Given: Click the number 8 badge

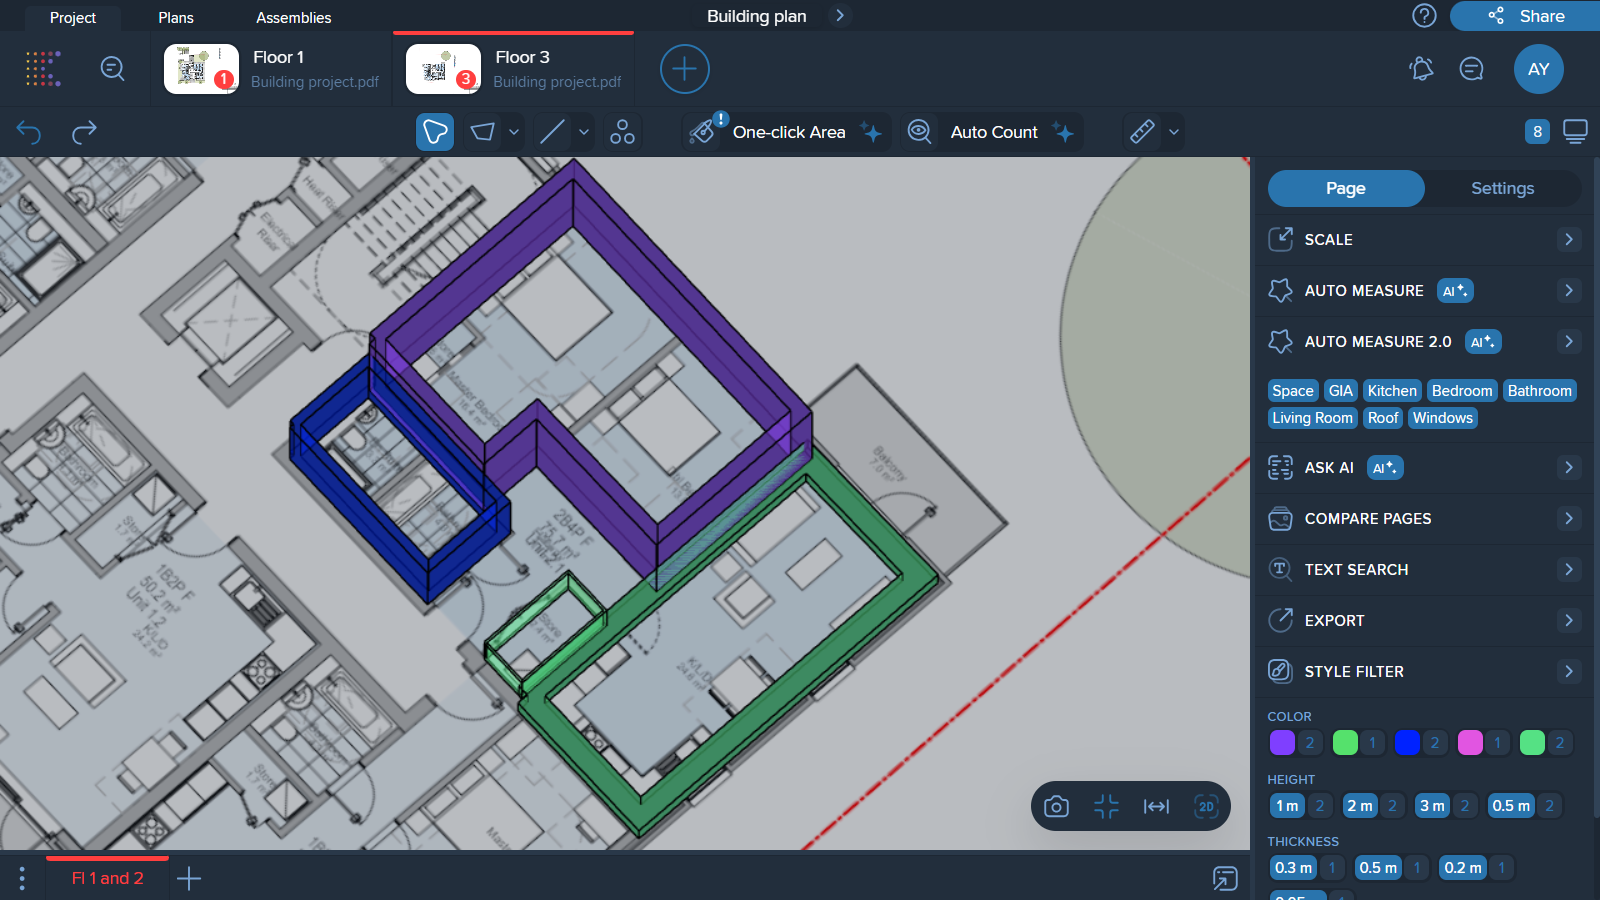Looking at the screenshot, I should click(x=1537, y=131).
